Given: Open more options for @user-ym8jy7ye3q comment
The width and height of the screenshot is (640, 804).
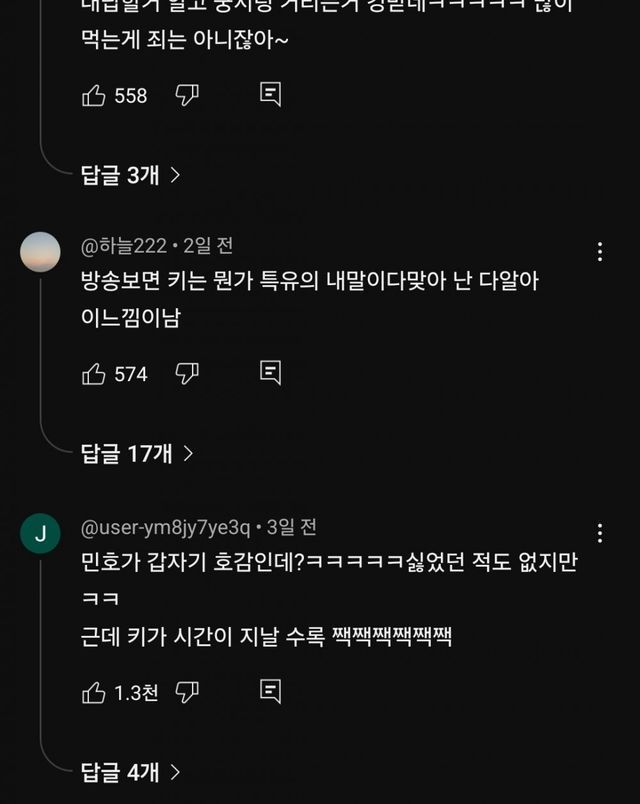Looking at the screenshot, I should click(x=599, y=533).
